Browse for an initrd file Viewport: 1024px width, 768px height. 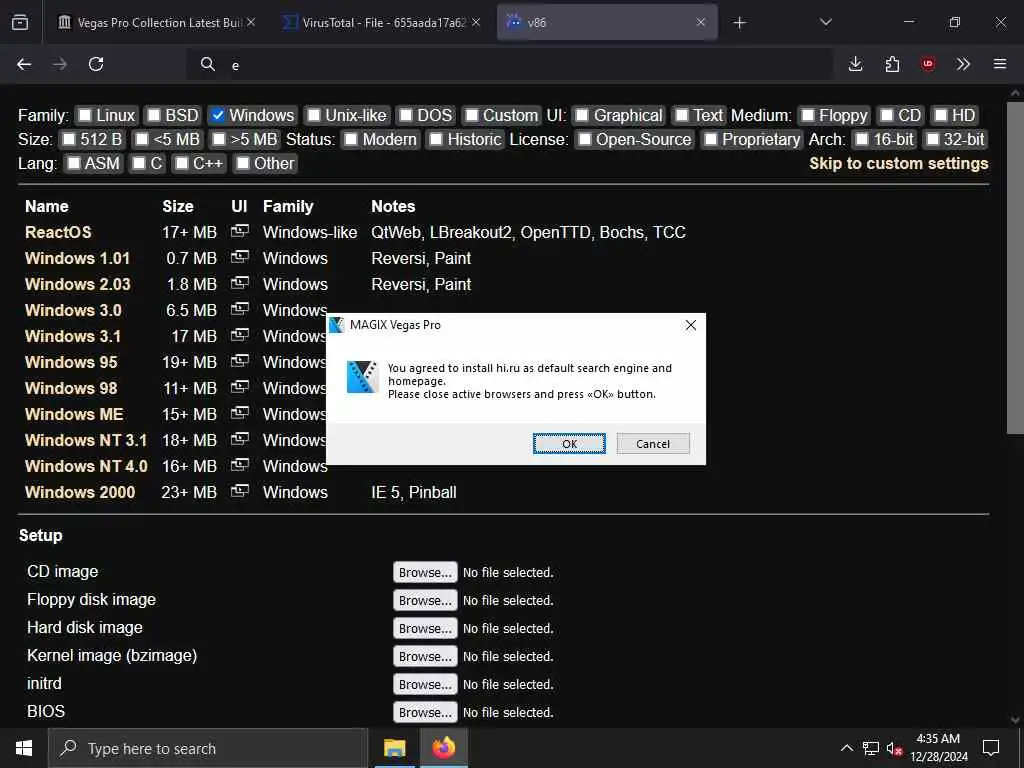click(x=425, y=684)
